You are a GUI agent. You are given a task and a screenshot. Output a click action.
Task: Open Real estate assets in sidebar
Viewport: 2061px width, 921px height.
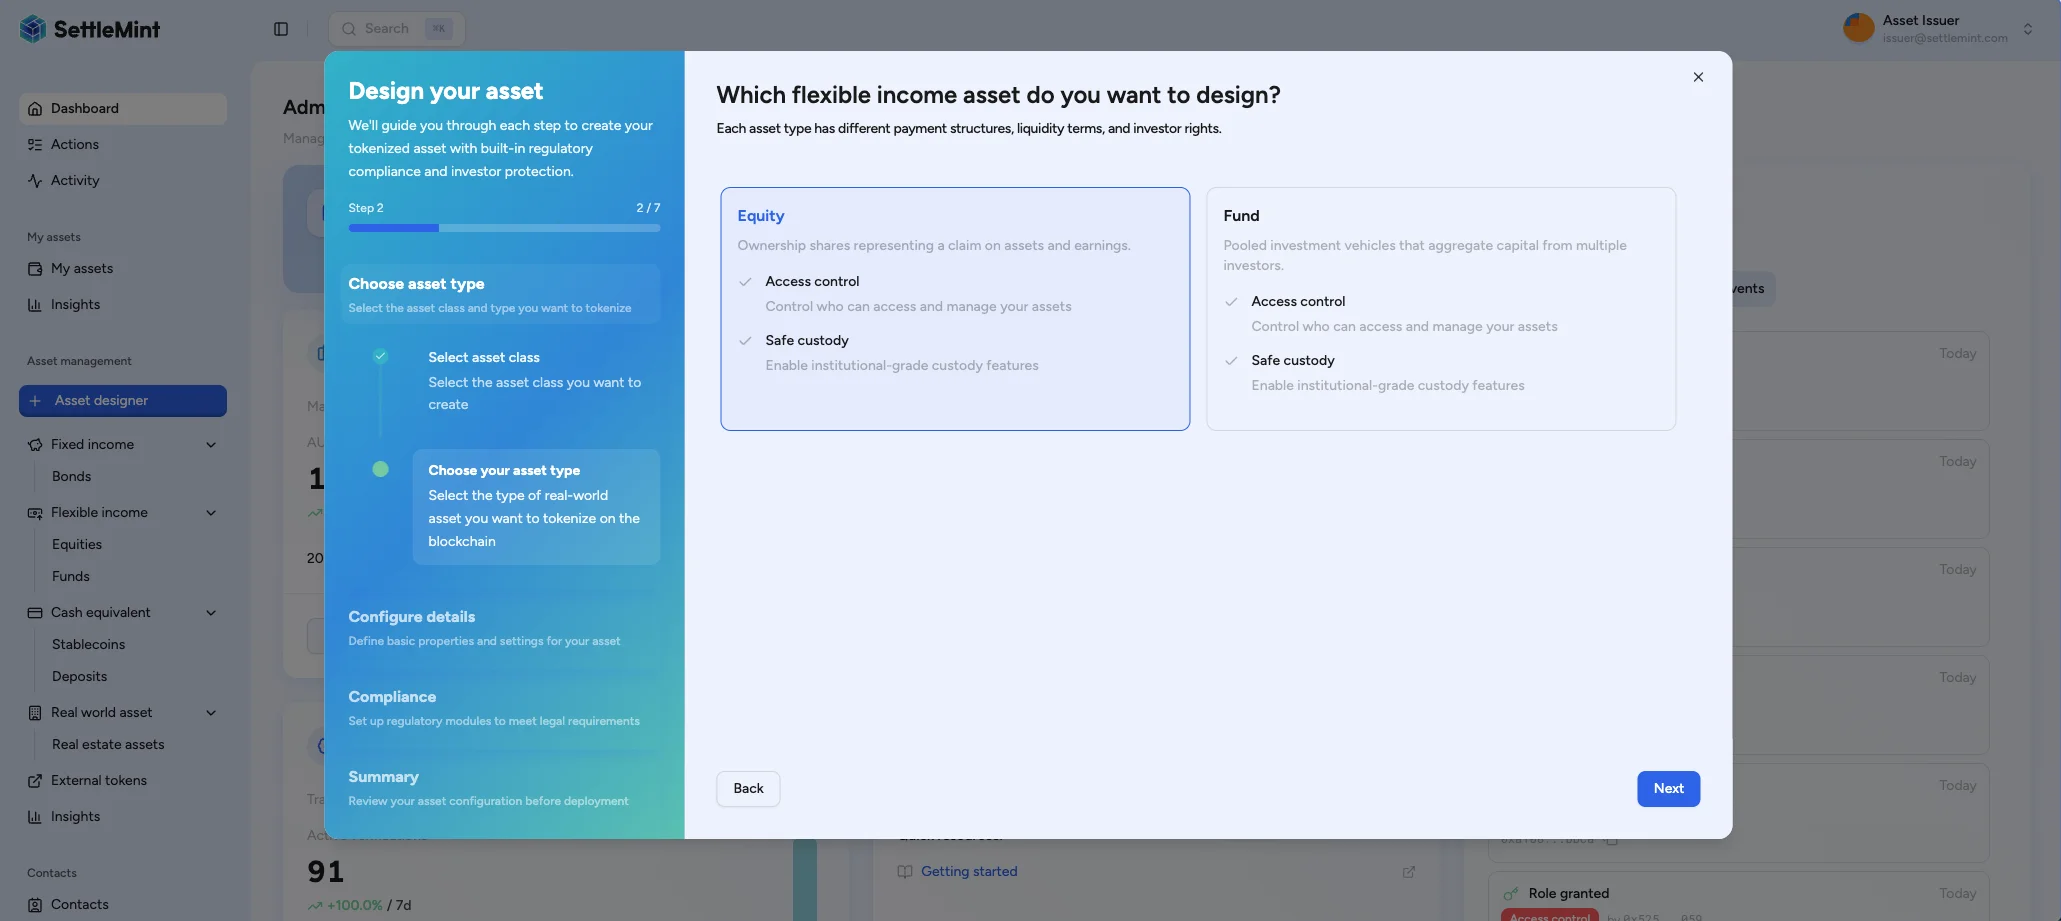coord(108,745)
